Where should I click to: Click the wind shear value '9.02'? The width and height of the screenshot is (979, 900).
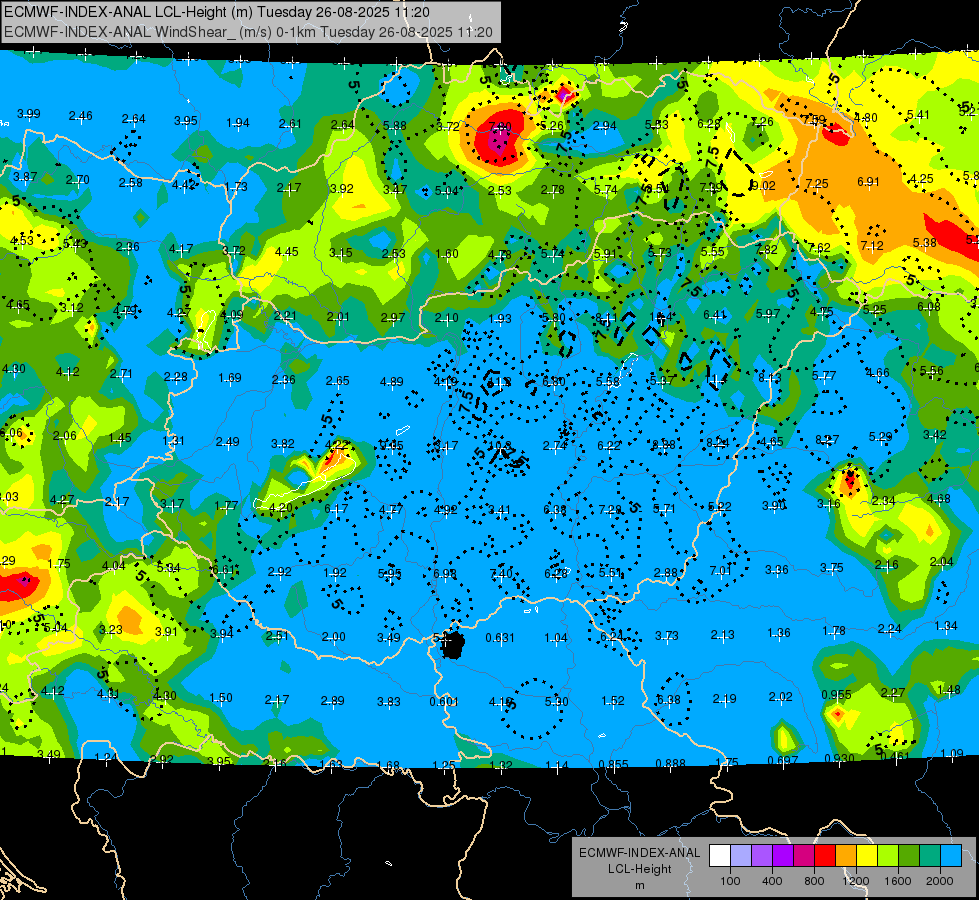click(763, 185)
